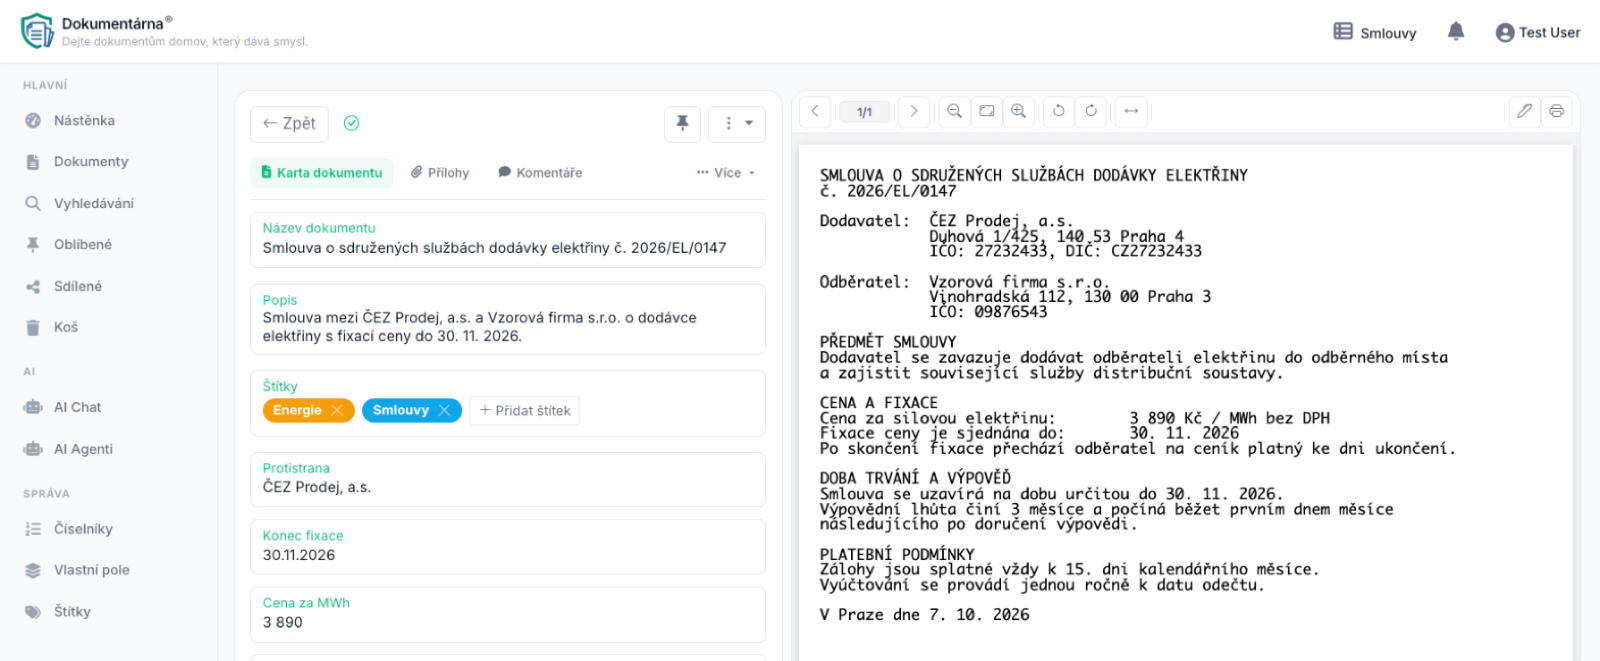Open Štítky management in sidebar
This screenshot has width=1600, height=661.
(72, 612)
